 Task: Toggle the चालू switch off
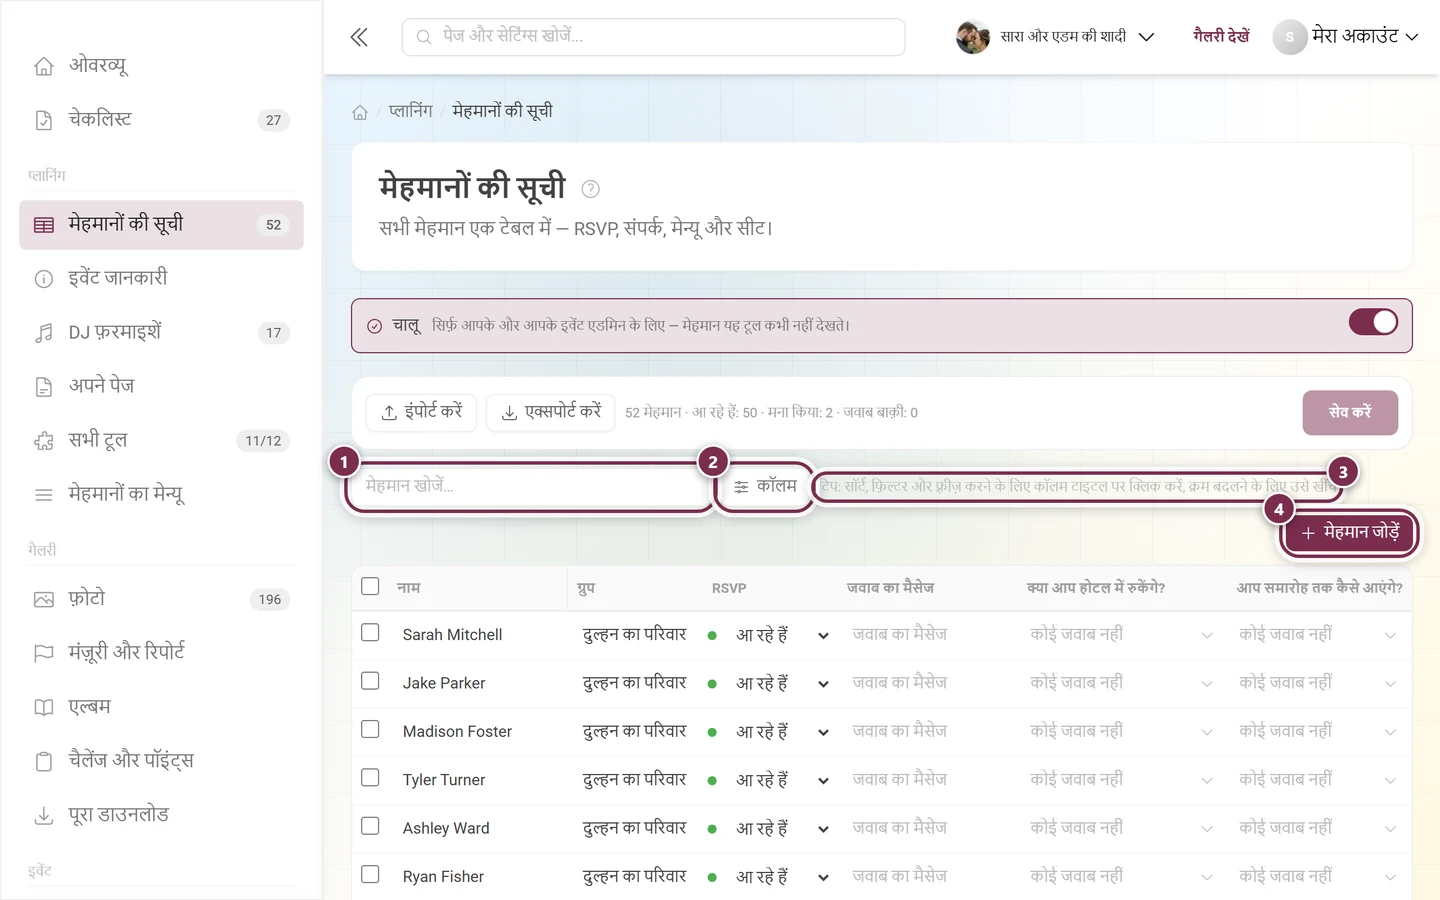click(1373, 322)
